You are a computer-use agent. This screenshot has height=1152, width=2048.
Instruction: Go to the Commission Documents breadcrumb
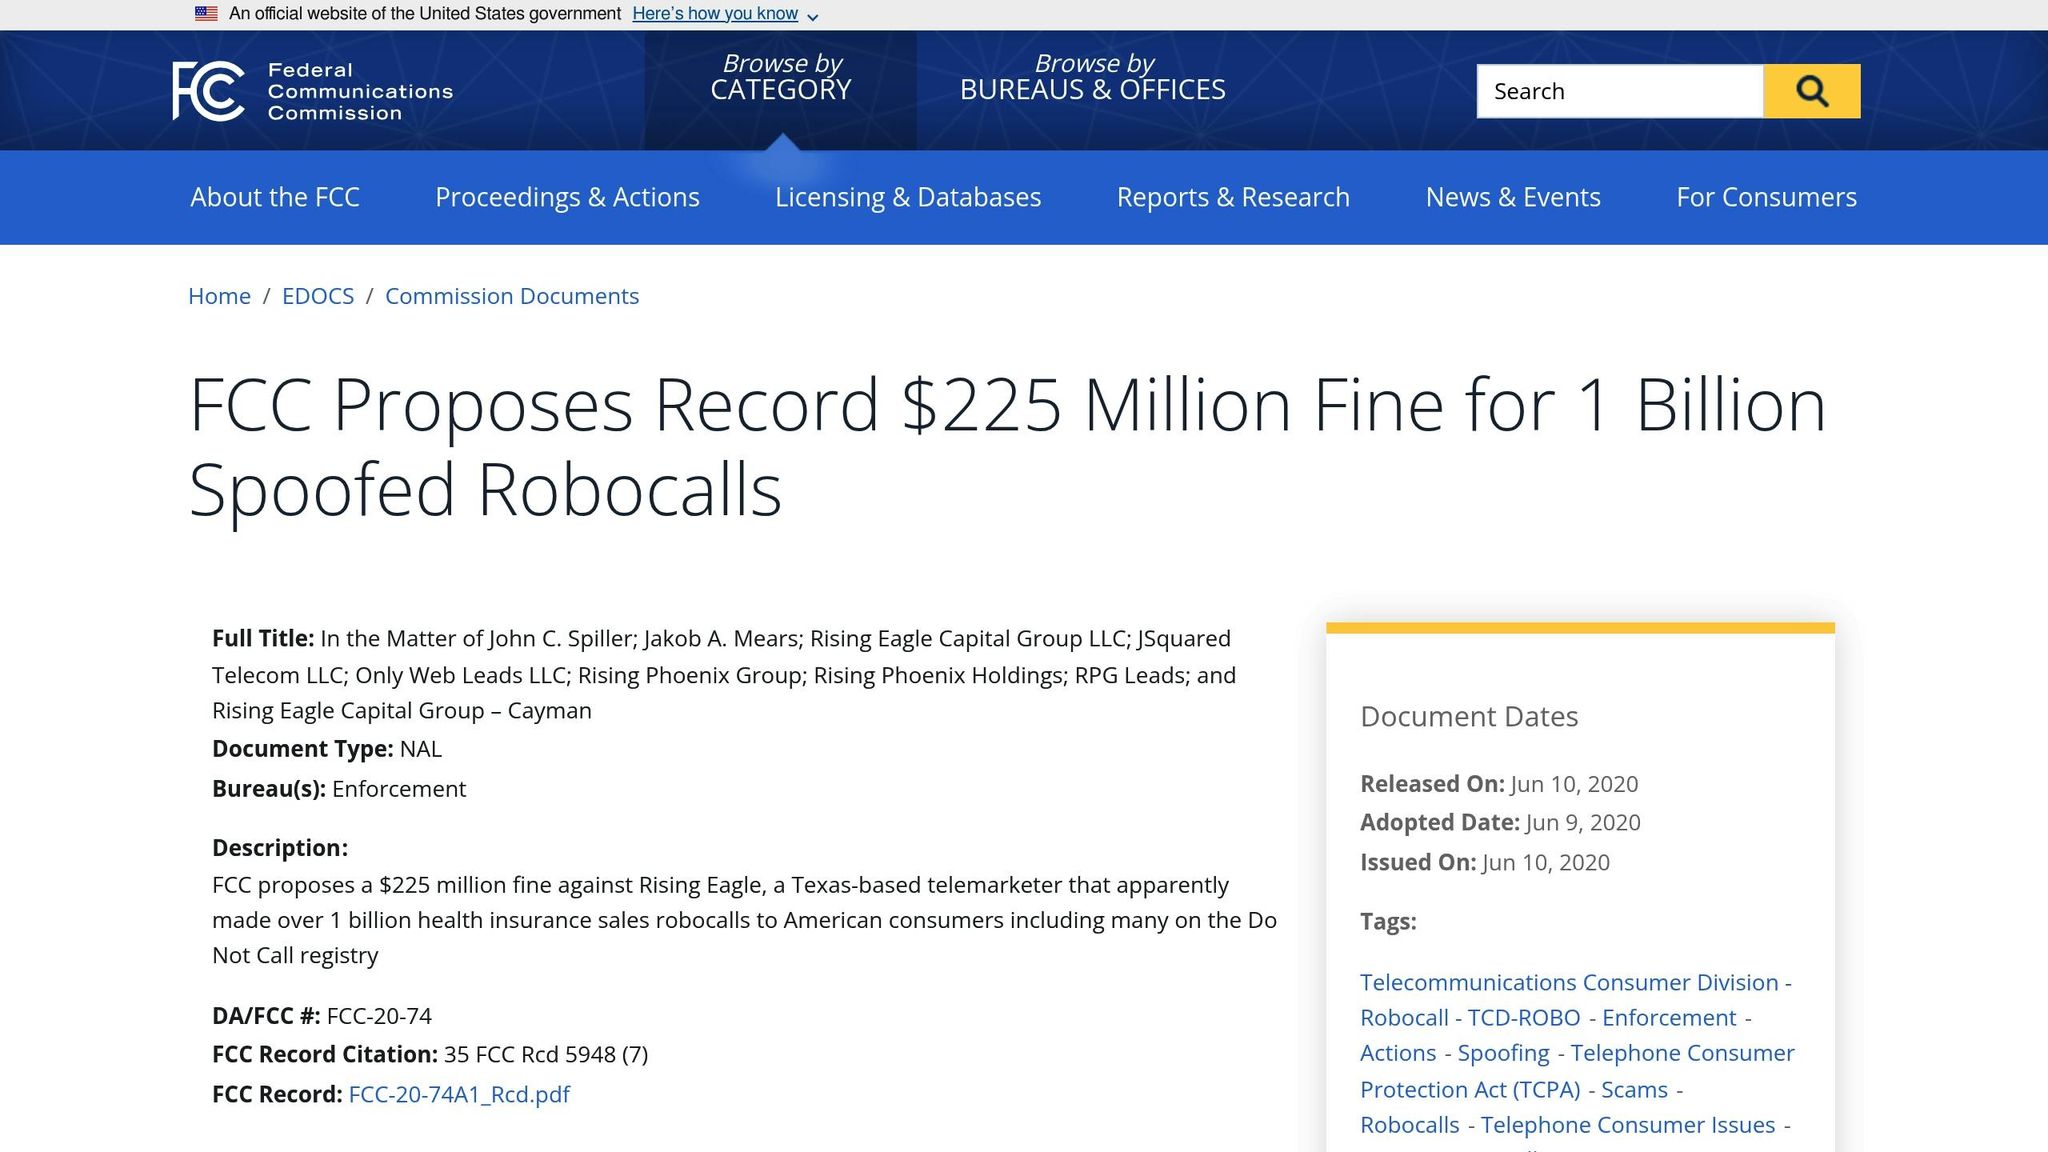click(x=512, y=296)
